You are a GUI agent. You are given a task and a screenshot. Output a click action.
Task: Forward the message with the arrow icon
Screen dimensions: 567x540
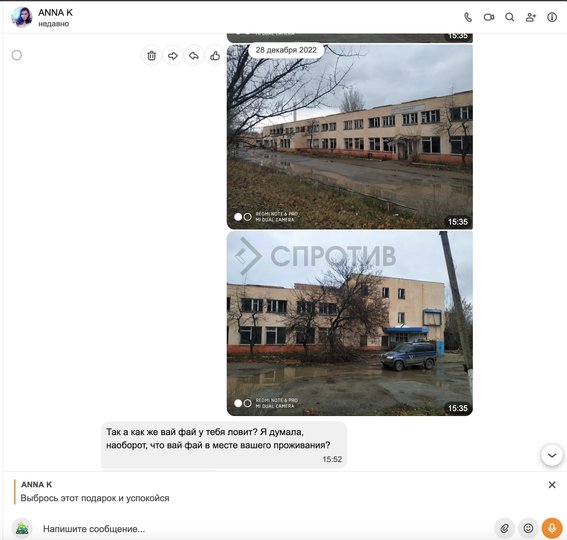point(173,56)
